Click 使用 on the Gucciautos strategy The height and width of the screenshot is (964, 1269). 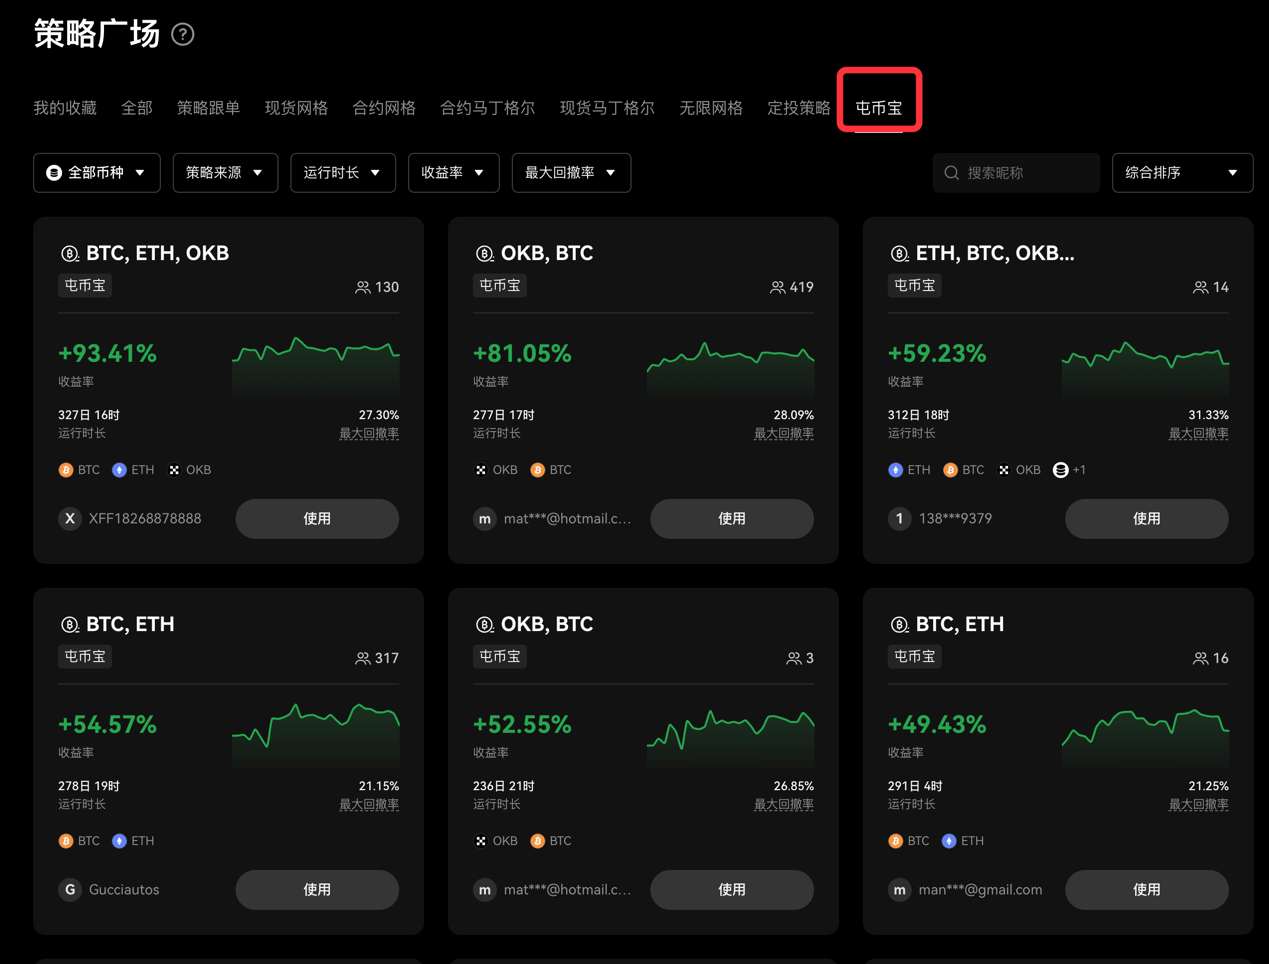pyautogui.click(x=317, y=890)
